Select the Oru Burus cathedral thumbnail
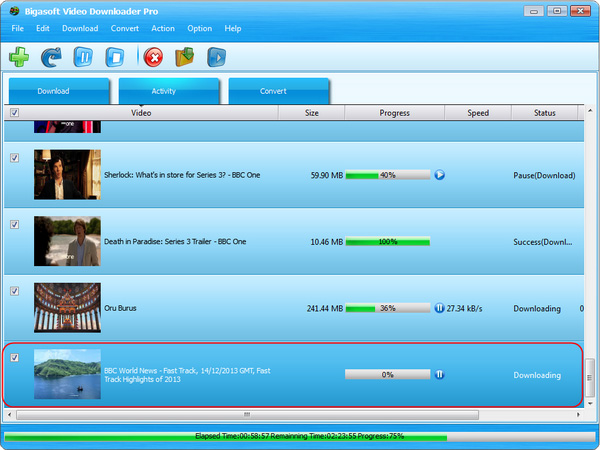This screenshot has height=450, width=600. pyautogui.click(x=67, y=308)
